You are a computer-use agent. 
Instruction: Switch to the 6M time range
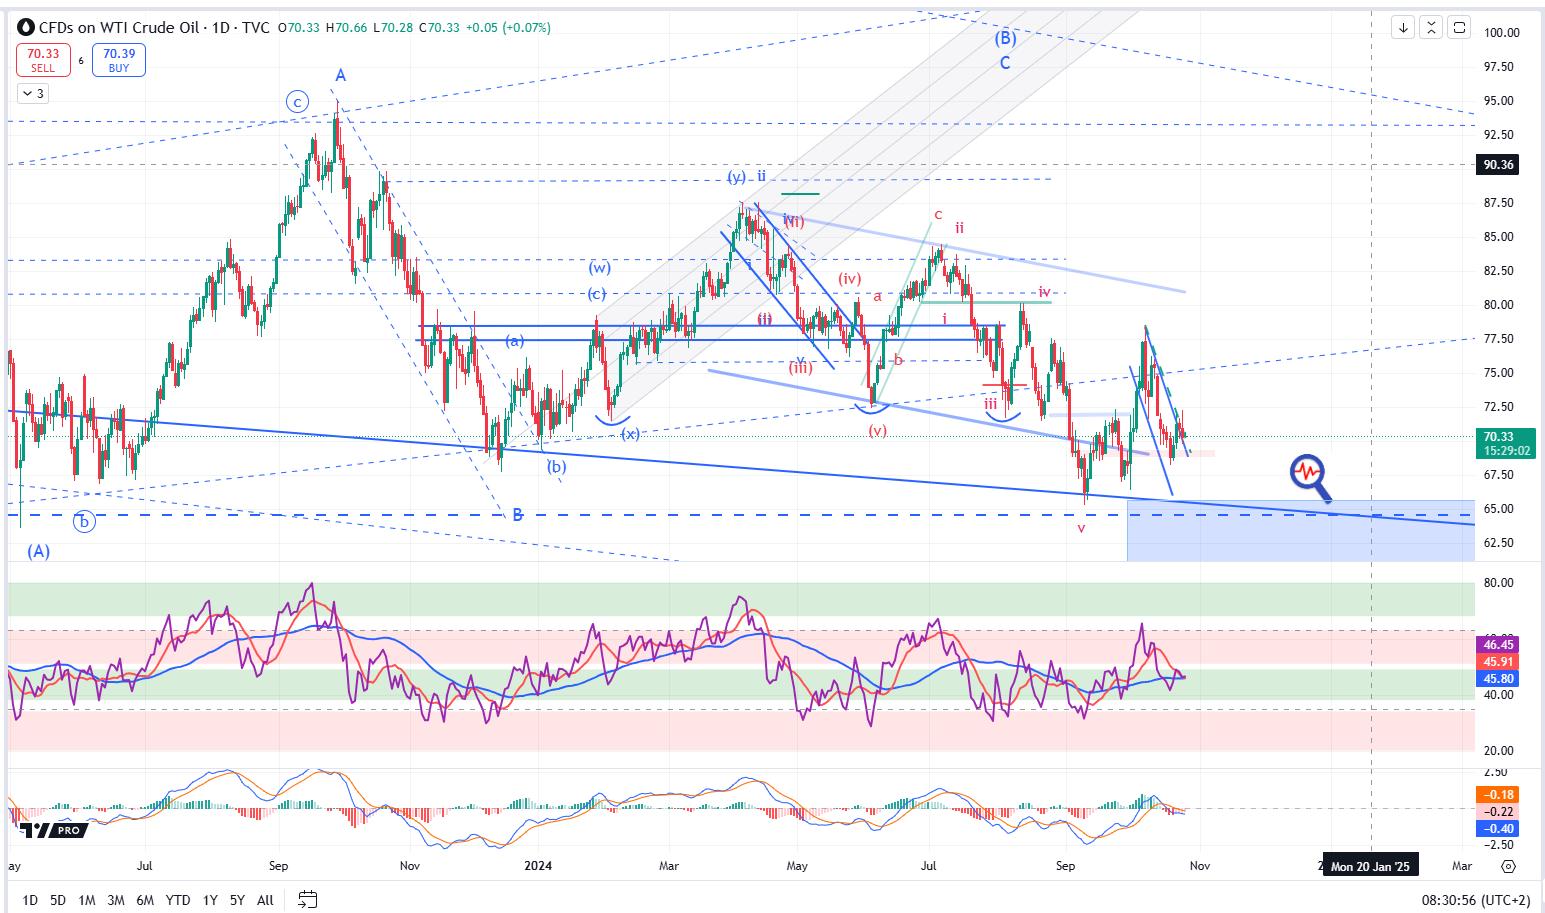[145, 900]
